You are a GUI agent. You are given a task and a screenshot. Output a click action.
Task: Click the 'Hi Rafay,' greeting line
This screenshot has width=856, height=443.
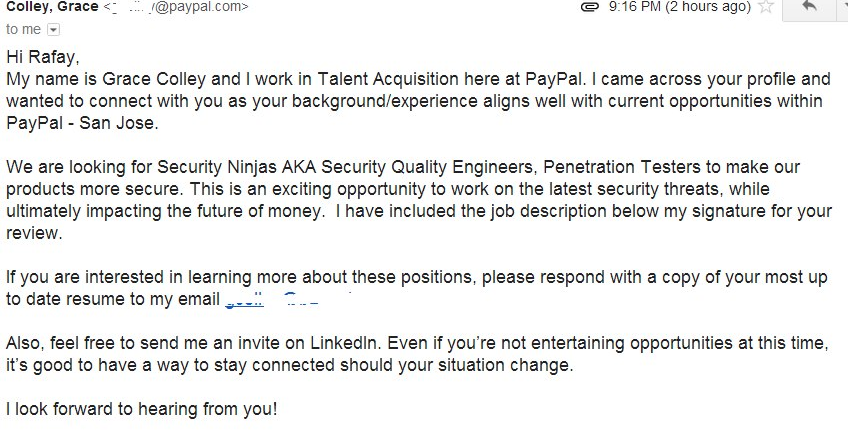43,57
